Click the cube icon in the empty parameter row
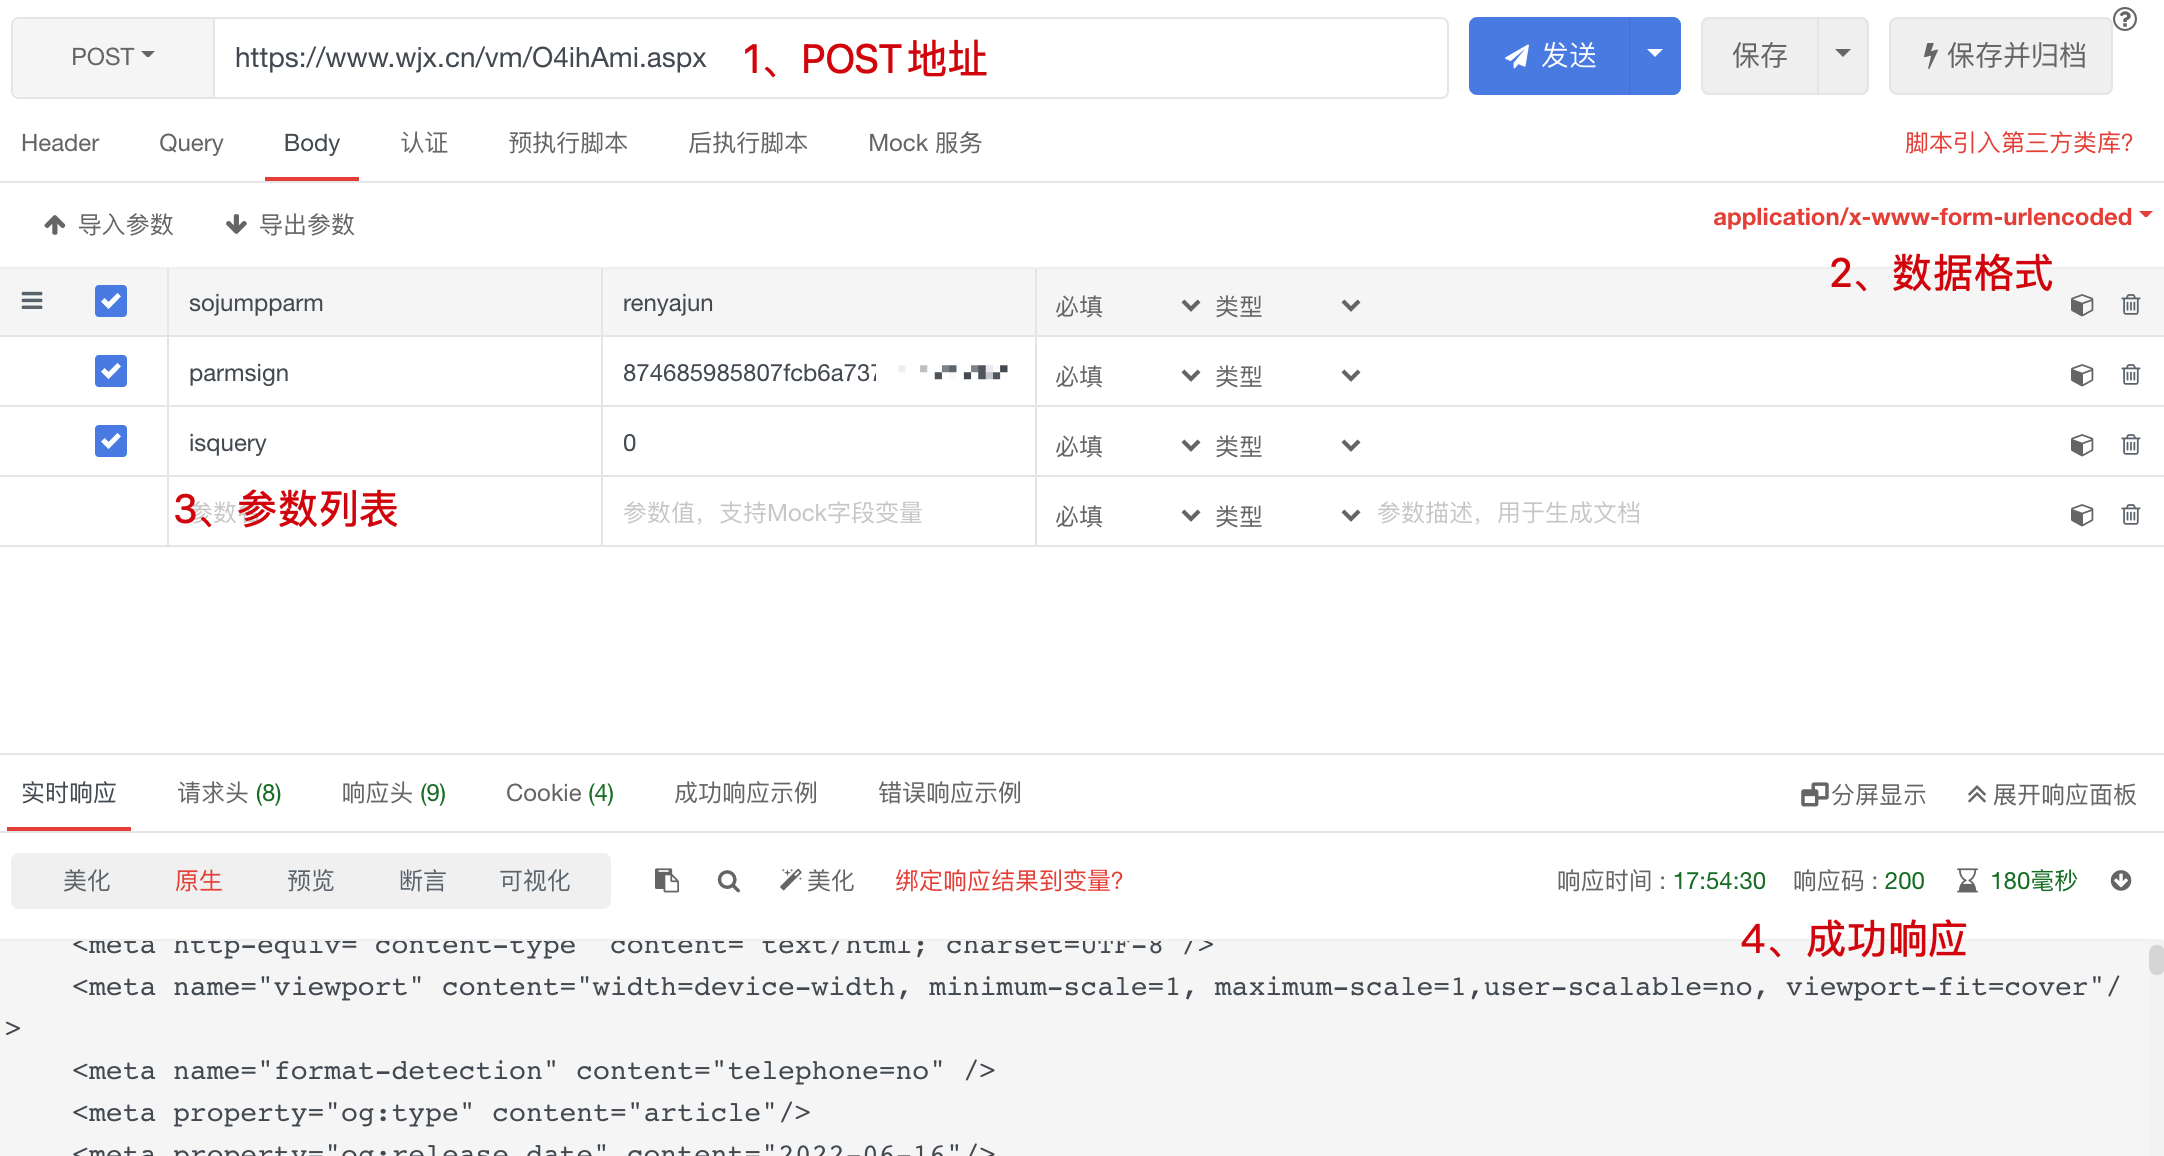 click(x=2082, y=515)
